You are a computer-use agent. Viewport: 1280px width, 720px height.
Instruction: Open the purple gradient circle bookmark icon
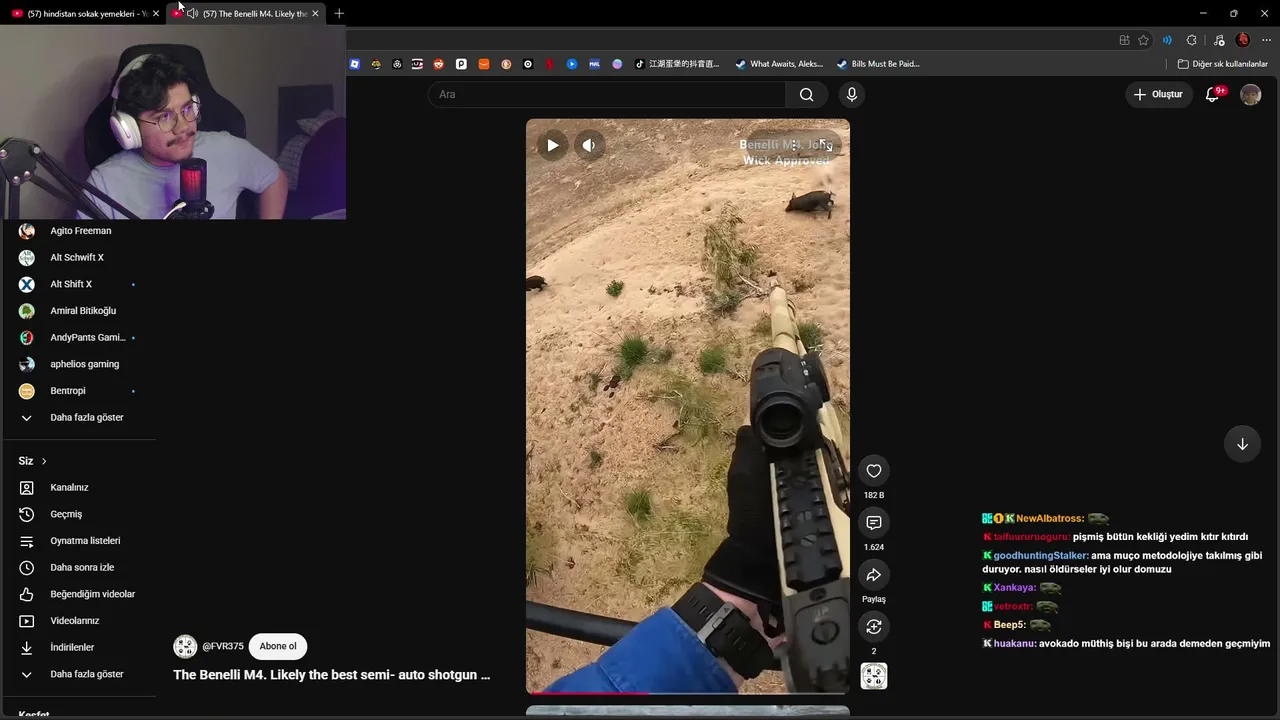617,64
